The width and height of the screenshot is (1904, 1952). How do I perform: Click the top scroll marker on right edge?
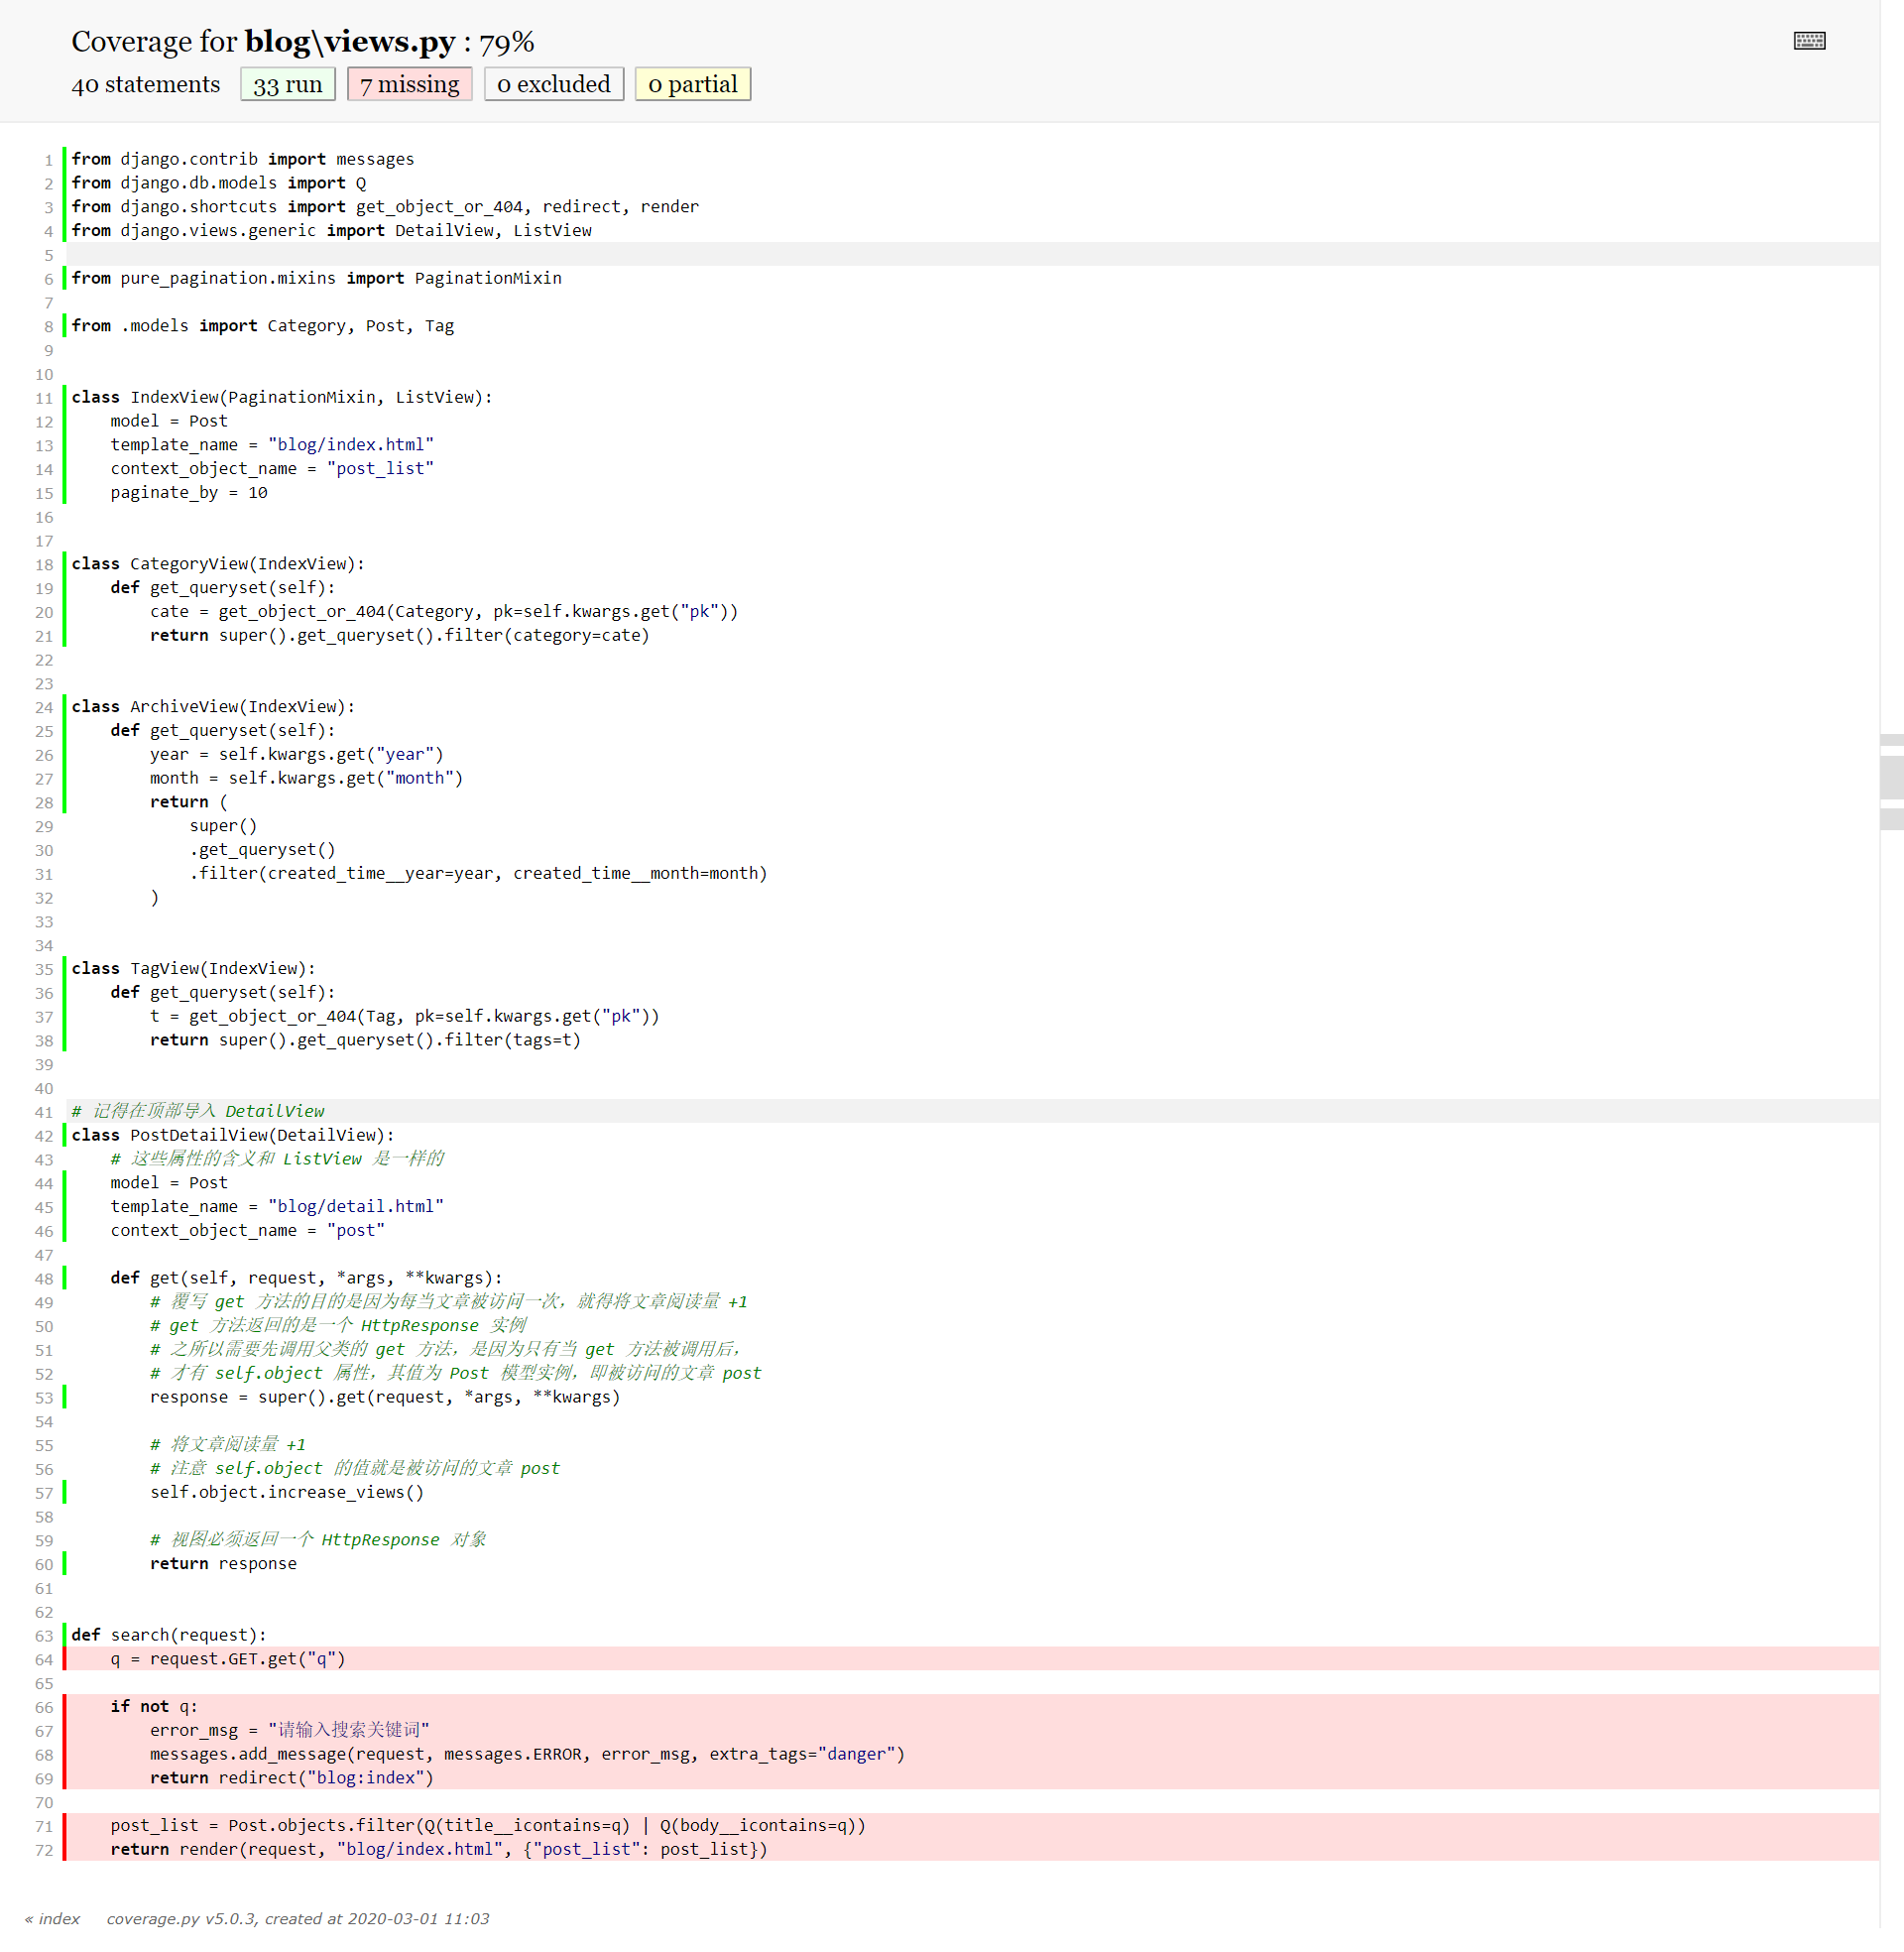point(1891,740)
